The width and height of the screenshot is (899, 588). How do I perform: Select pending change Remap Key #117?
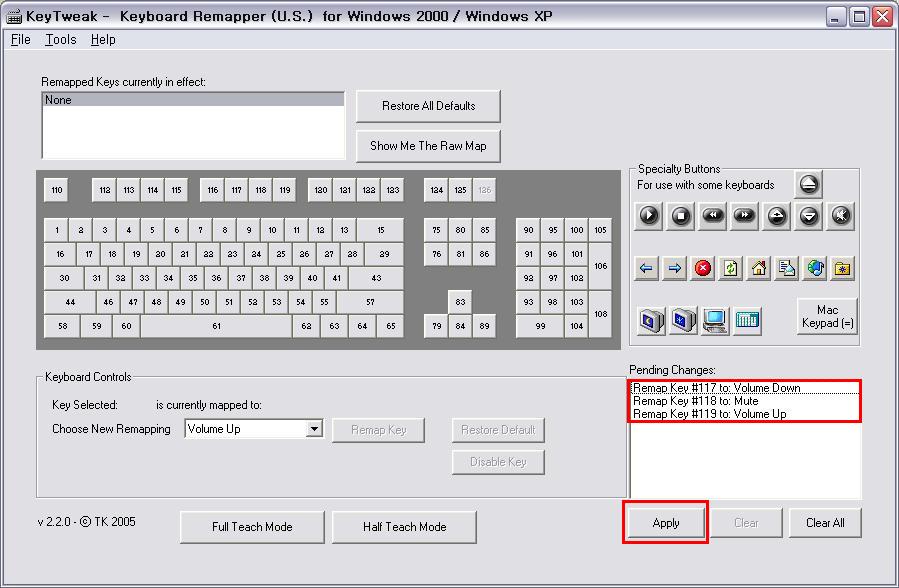(x=745, y=388)
